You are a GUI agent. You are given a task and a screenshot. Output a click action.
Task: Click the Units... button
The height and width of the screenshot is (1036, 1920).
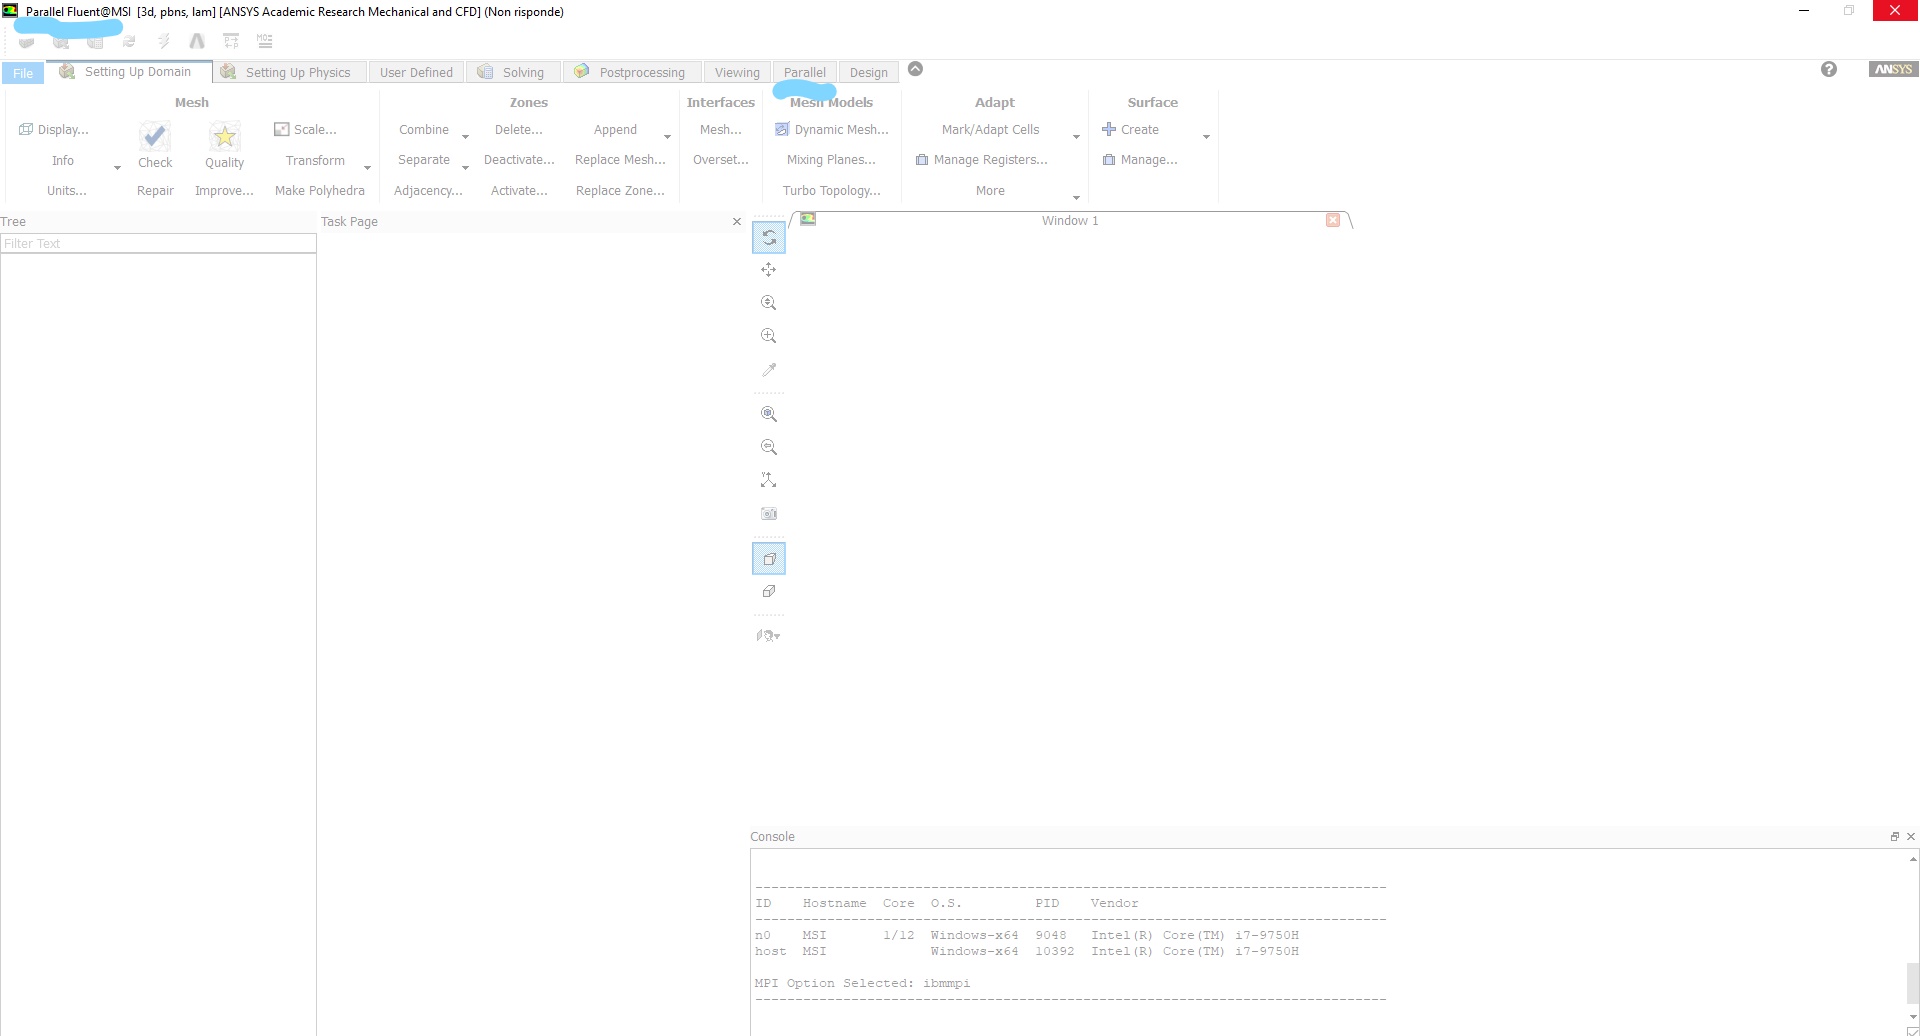[x=67, y=191]
